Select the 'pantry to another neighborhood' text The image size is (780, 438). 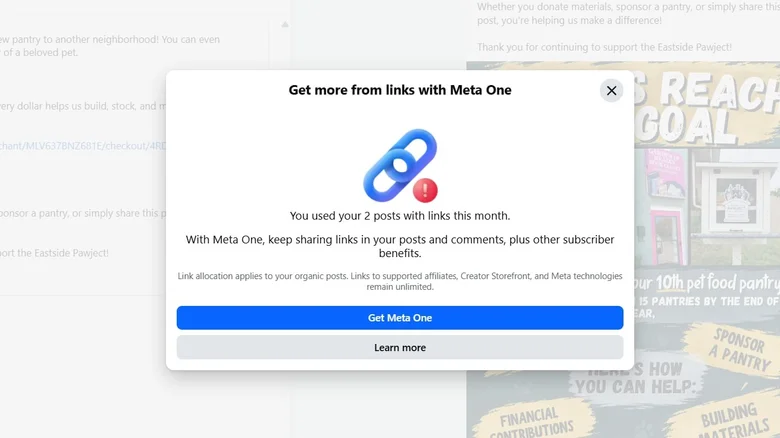click(110, 39)
